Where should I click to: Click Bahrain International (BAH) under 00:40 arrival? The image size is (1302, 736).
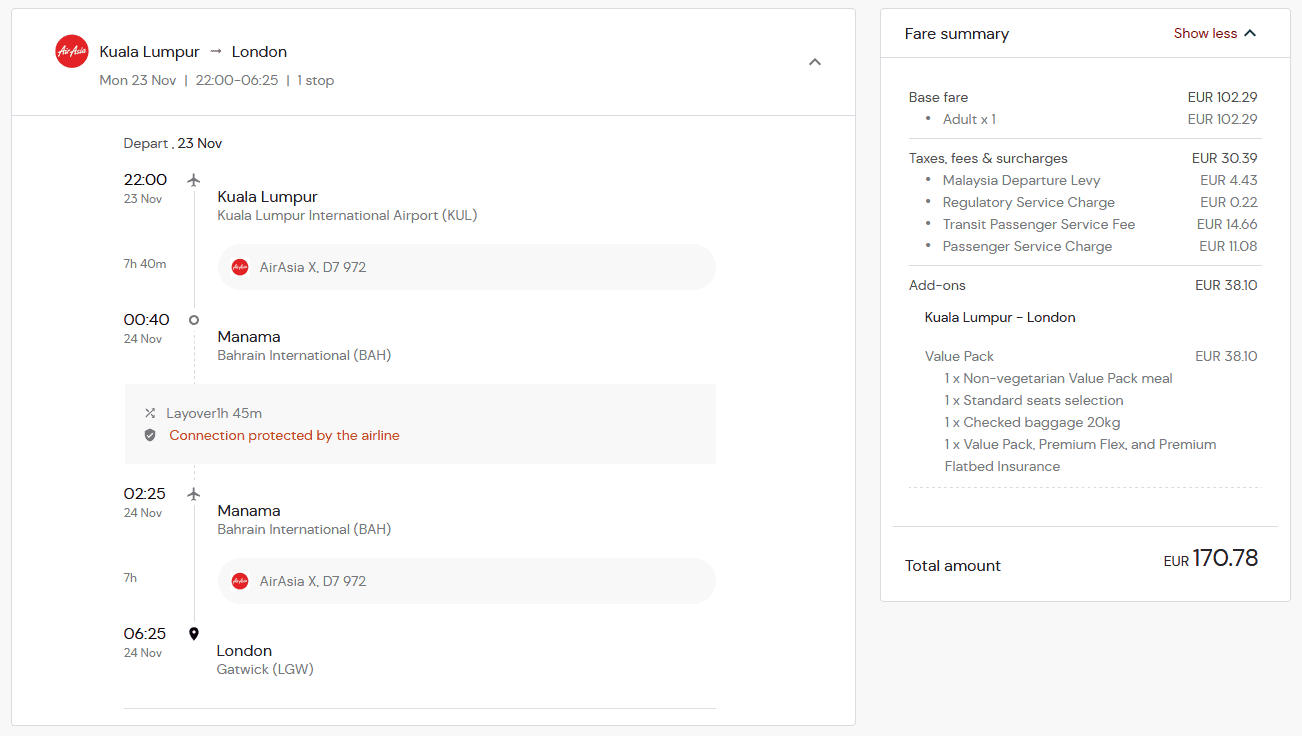tap(304, 355)
